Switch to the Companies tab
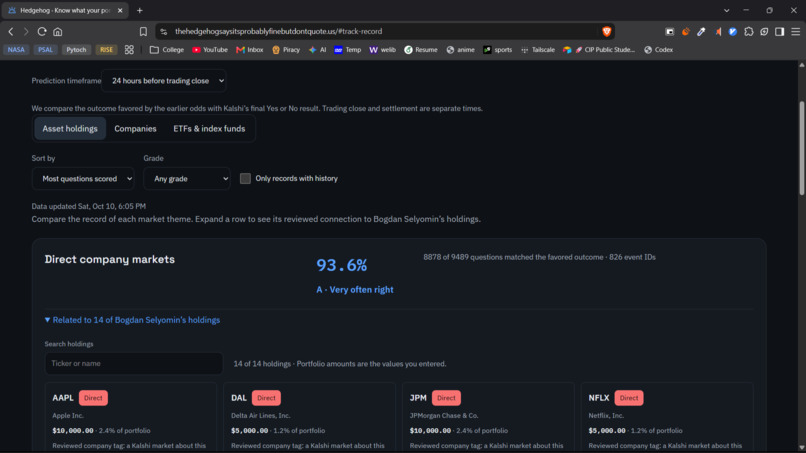This screenshot has width=806, height=453. click(x=135, y=129)
